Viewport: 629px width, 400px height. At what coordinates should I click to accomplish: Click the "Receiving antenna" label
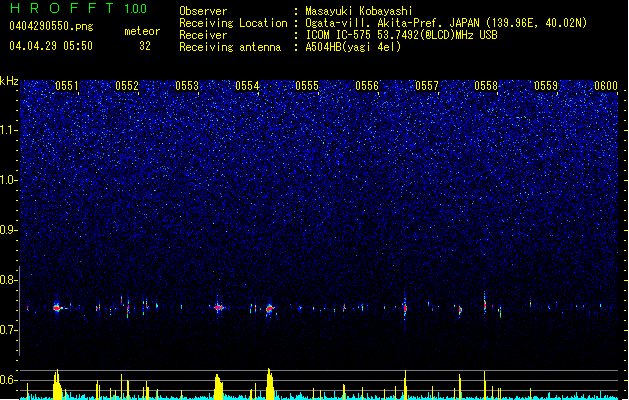coord(230,47)
